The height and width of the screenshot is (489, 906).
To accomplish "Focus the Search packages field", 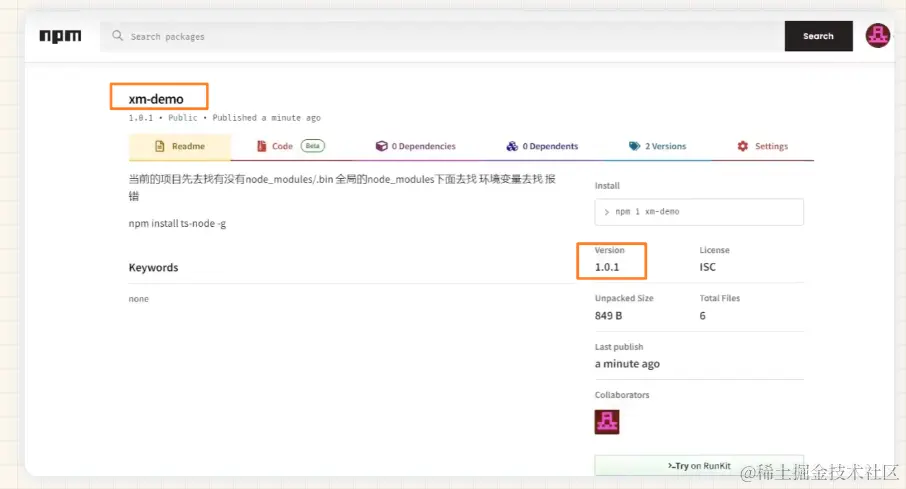I will tap(442, 36).
